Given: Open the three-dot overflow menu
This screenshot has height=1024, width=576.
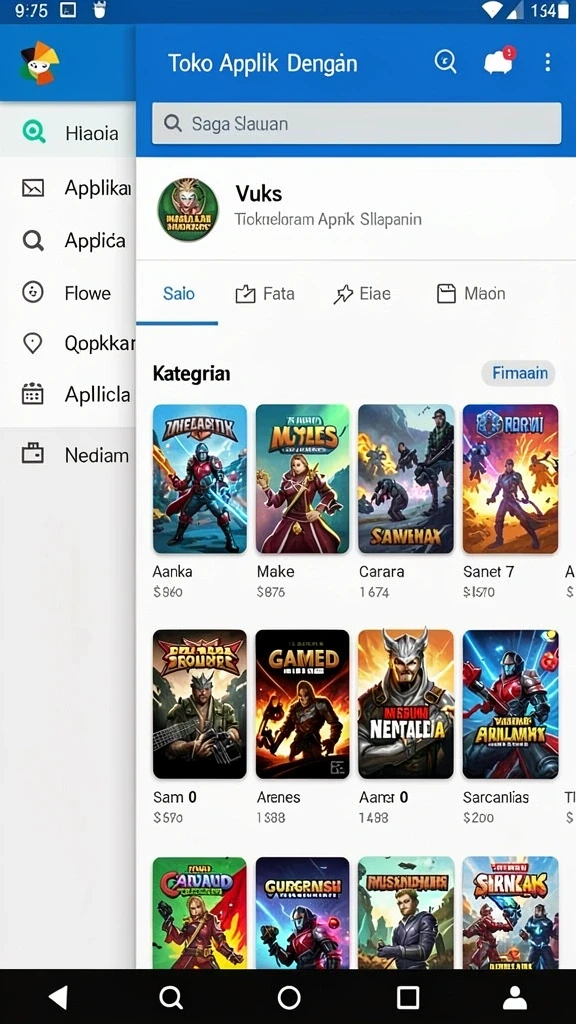Looking at the screenshot, I should pyautogui.click(x=547, y=62).
